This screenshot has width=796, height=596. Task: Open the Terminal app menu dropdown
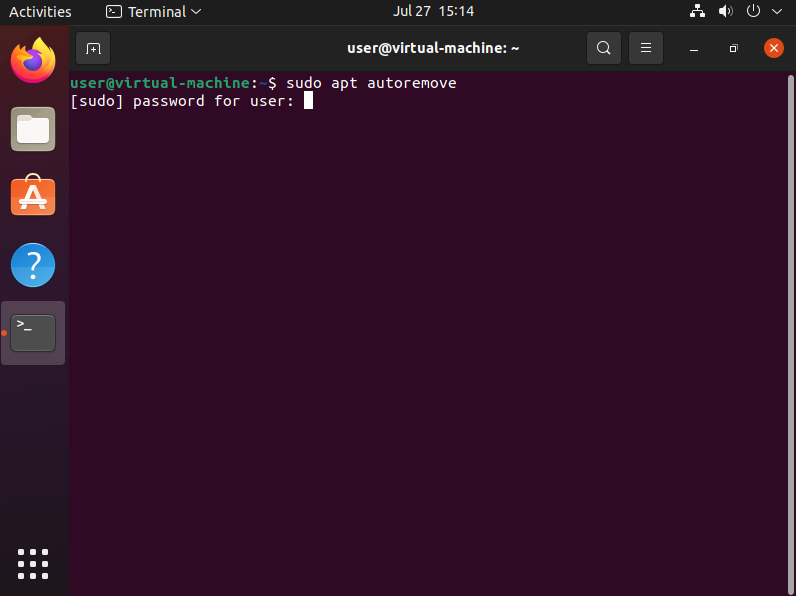(x=154, y=12)
